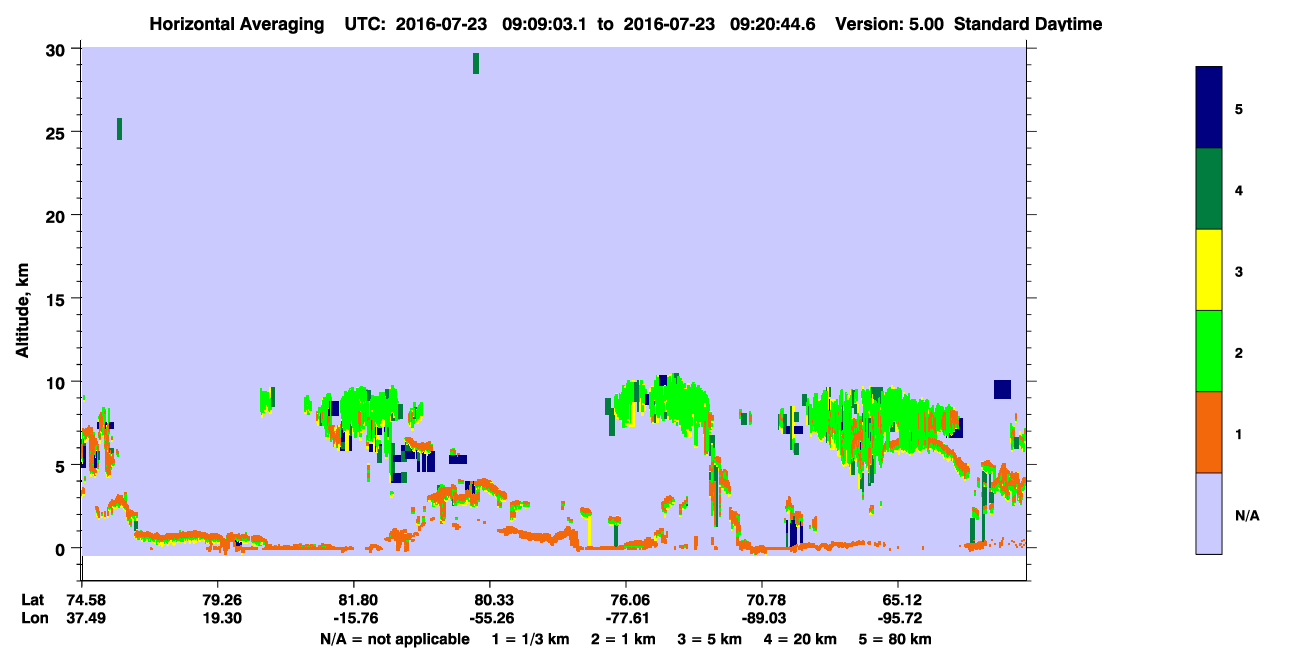Click the y-axis tick label 20
The height and width of the screenshot is (667, 1300).
click(x=57, y=216)
